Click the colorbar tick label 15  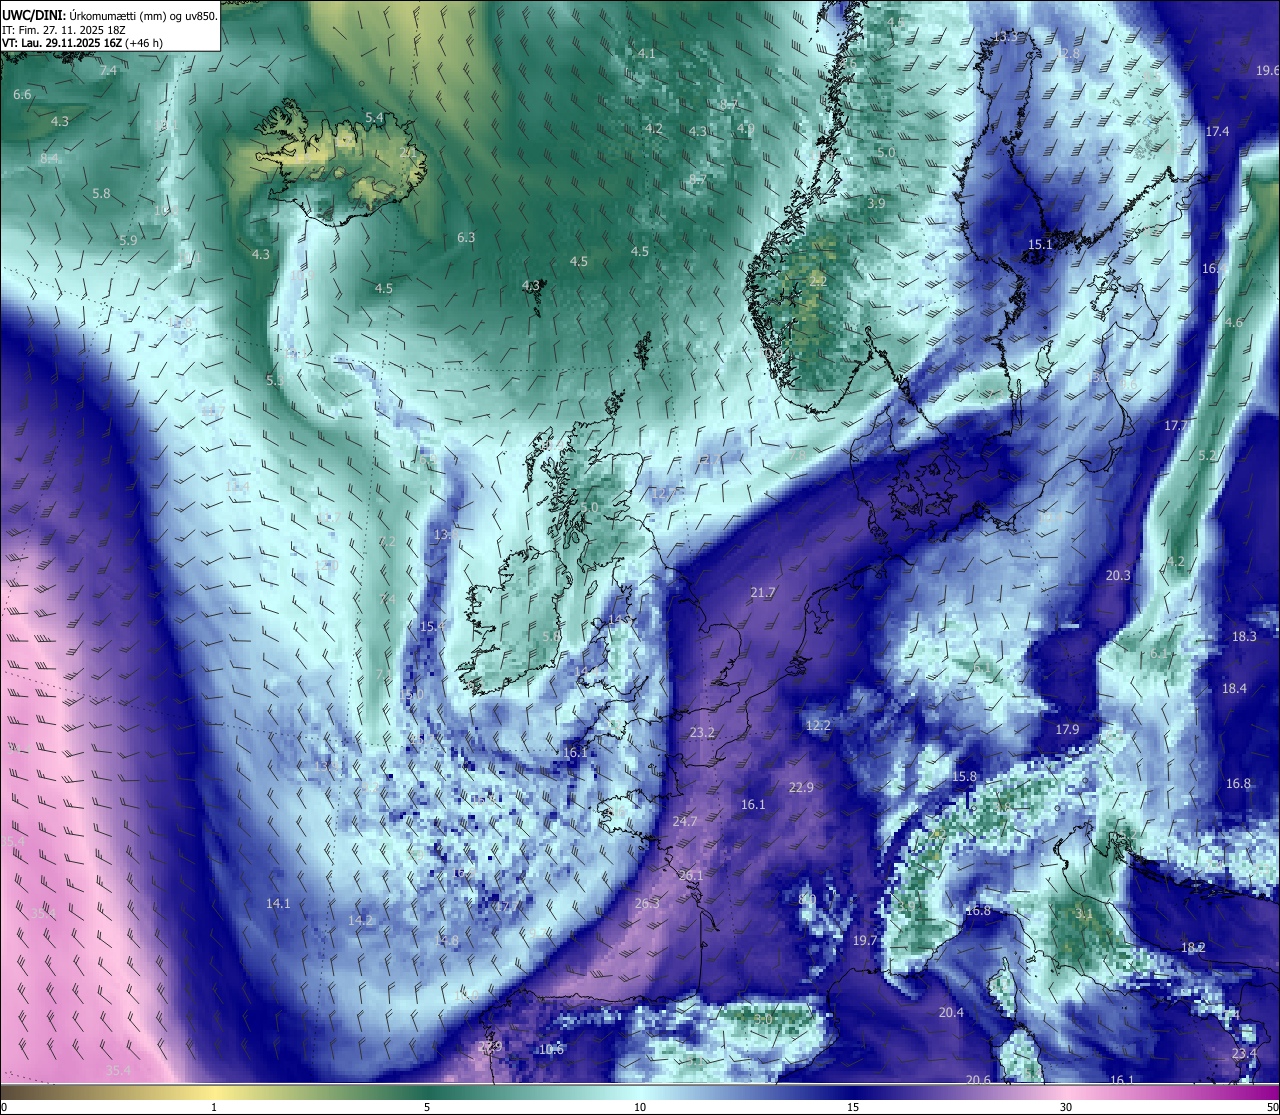tap(853, 1107)
